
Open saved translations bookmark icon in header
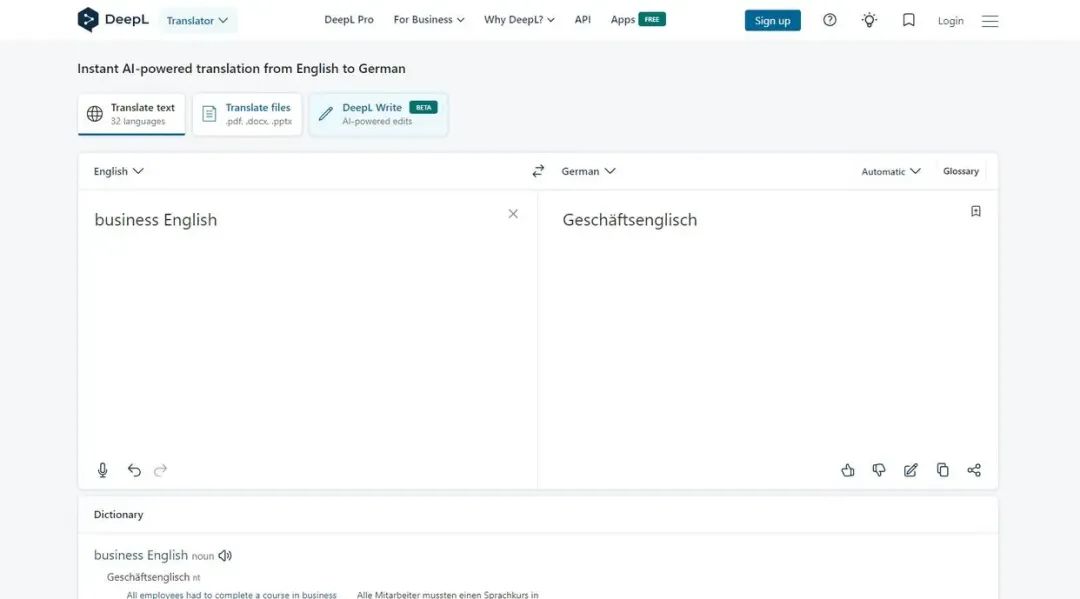click(x=908, y=20)
